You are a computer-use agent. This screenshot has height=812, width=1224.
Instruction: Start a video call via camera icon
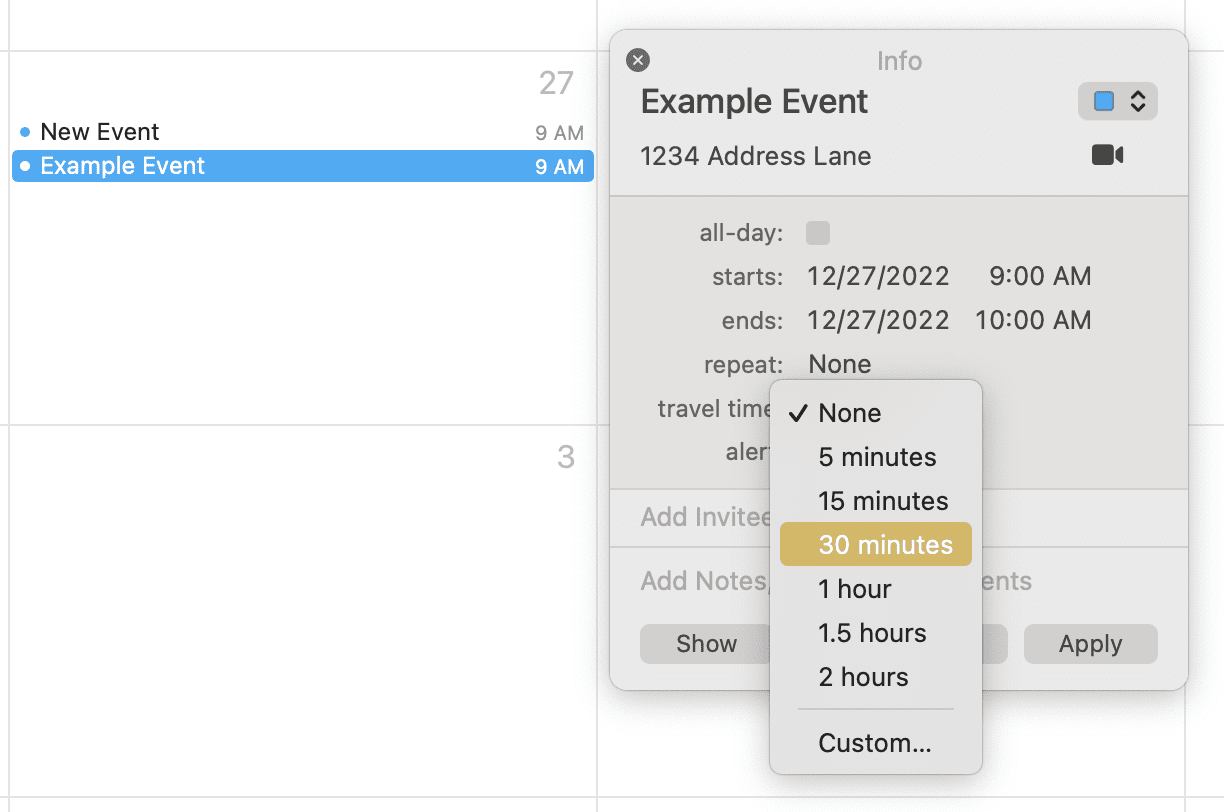1106,154
